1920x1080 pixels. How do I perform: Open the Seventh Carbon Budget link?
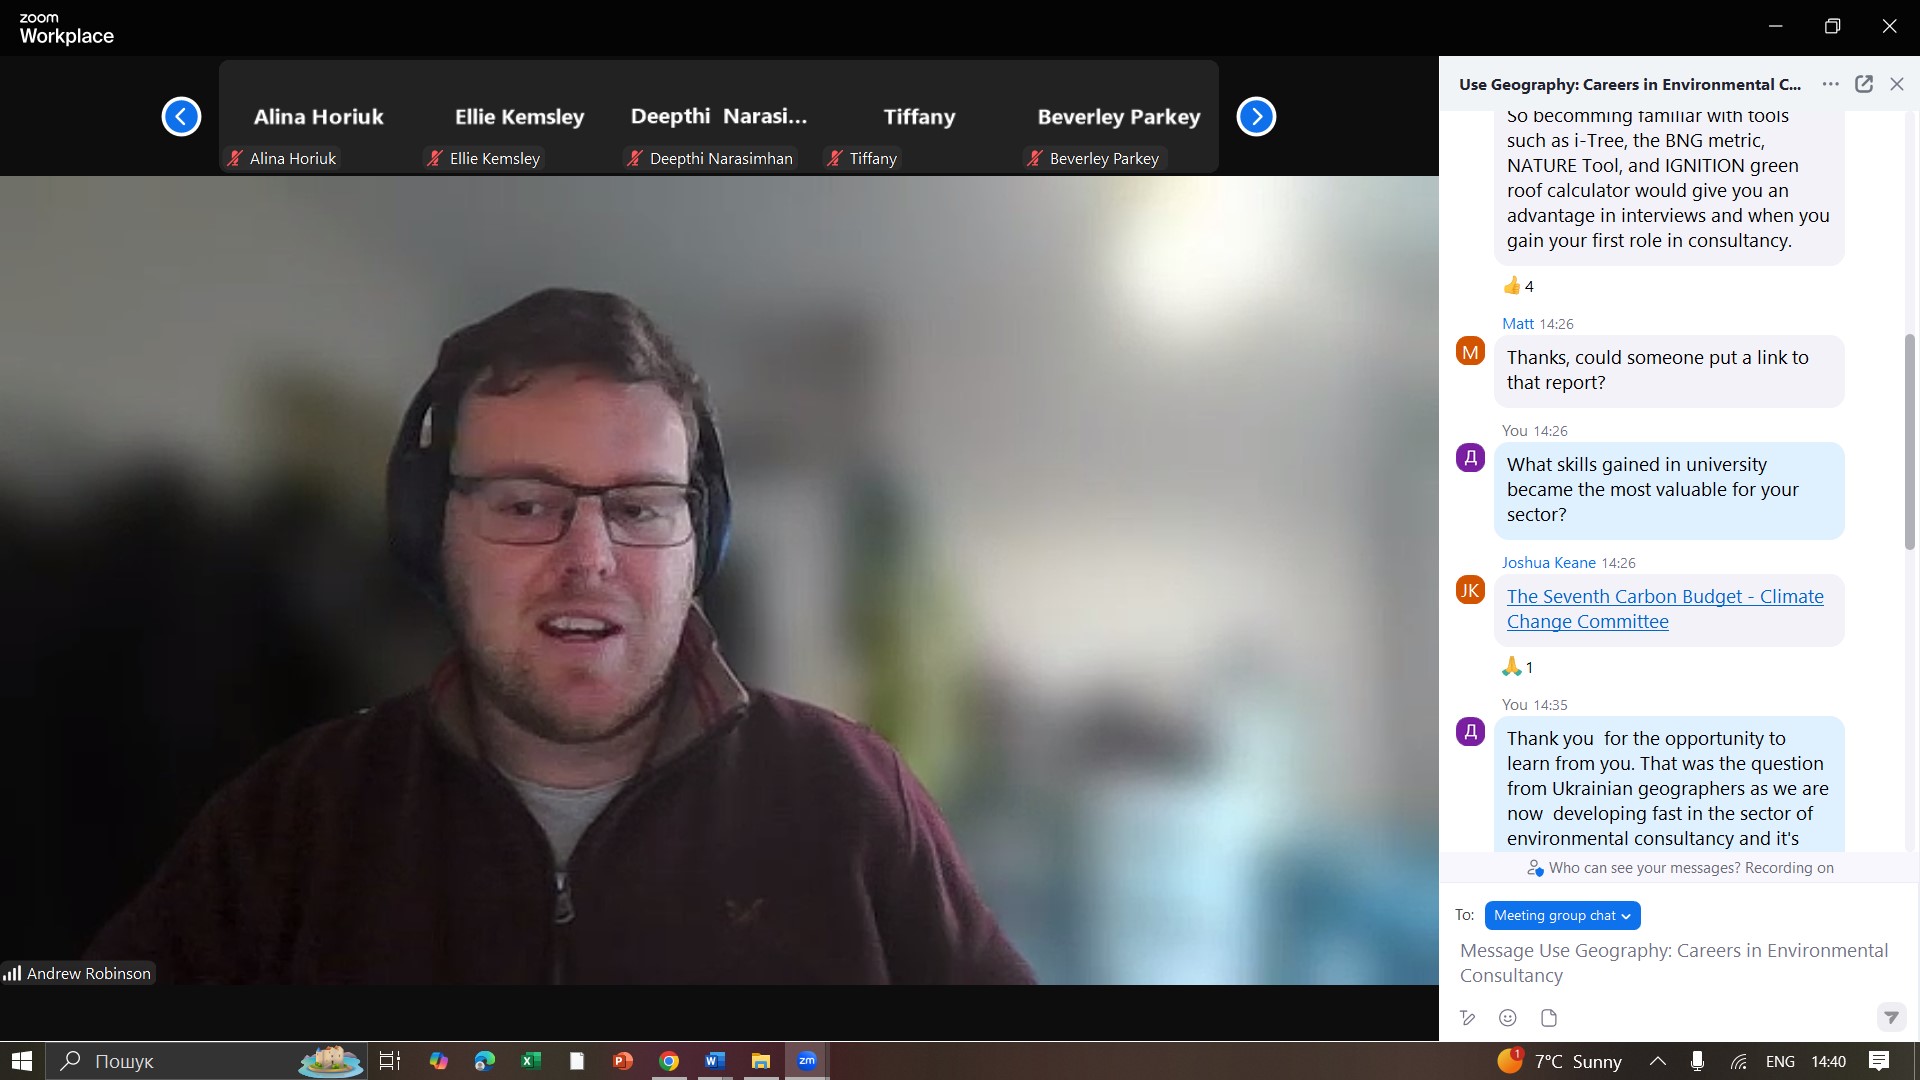point(1665,609)
